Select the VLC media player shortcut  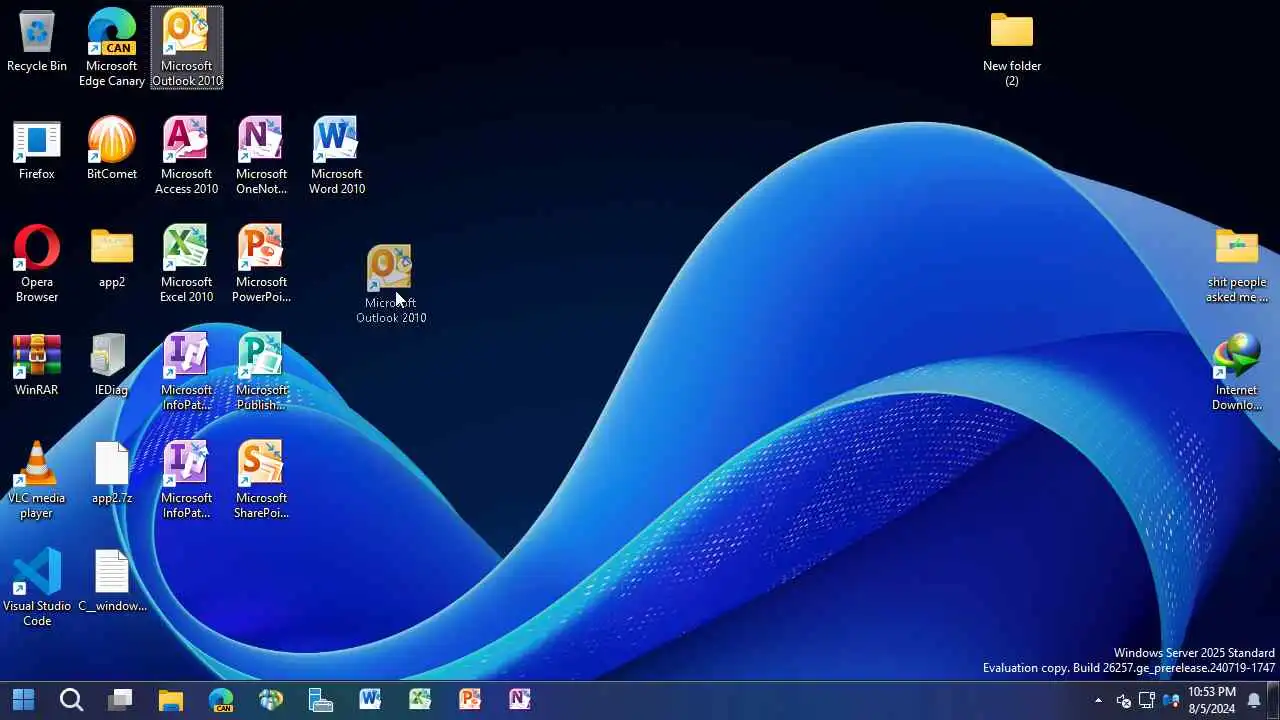(37, 480)
